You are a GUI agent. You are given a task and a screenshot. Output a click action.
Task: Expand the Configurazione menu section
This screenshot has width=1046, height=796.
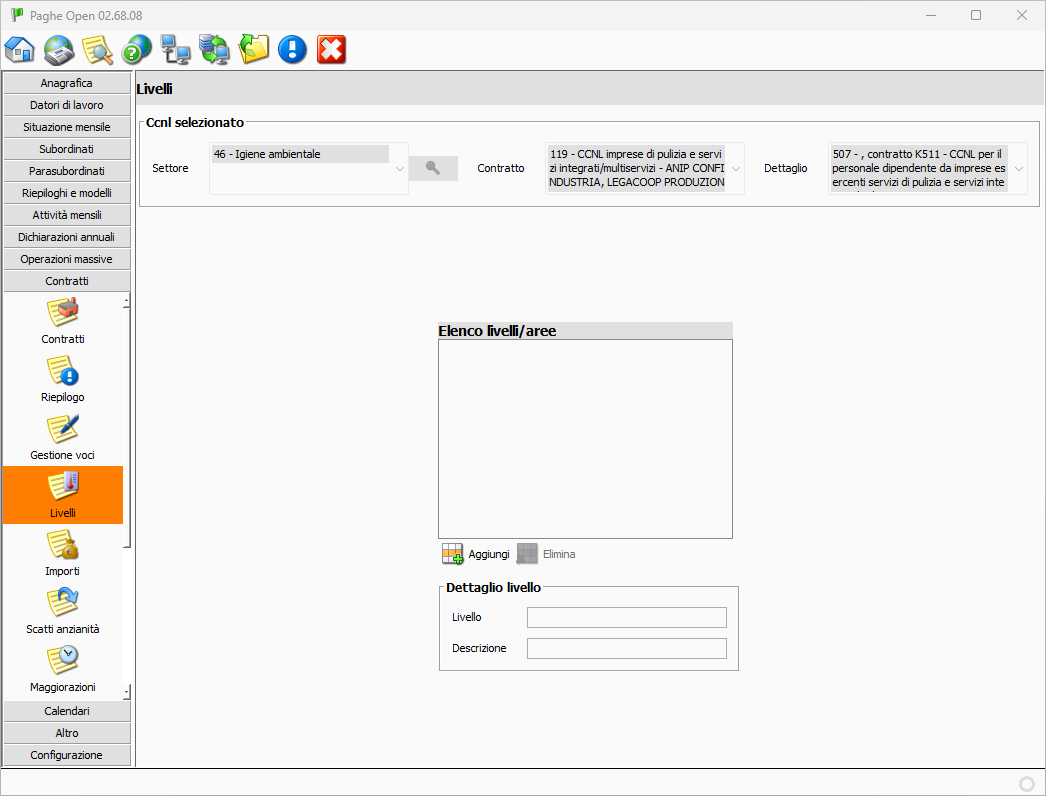[x=67, y=755]
